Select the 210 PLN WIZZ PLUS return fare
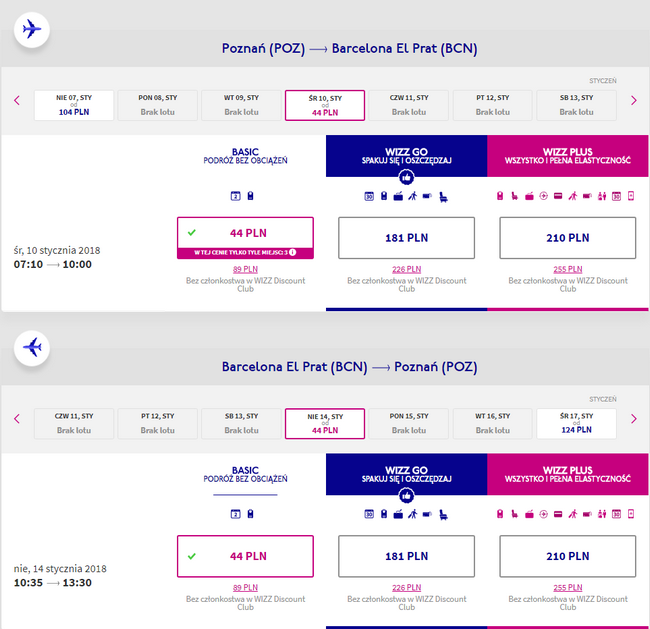The image size is (650, 629). [x=567, y=556]
